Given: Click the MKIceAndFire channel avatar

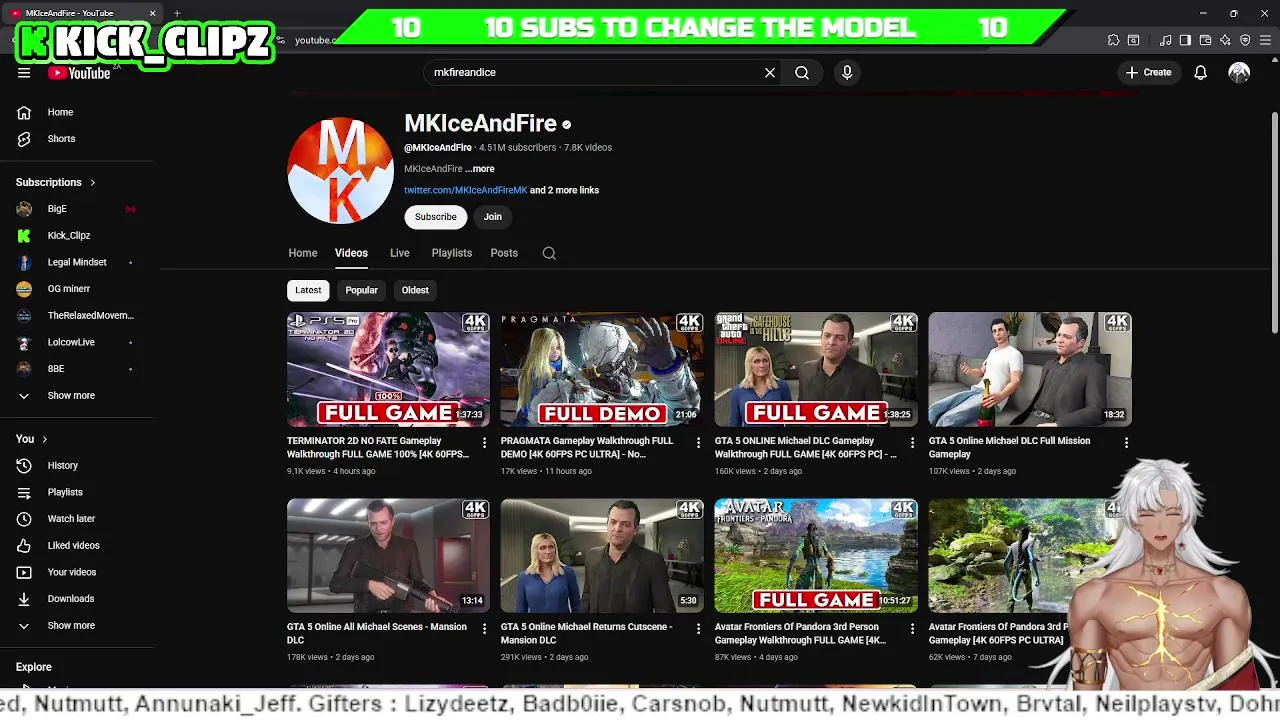Looking at the screenshot, I should (x=340, y=170).
